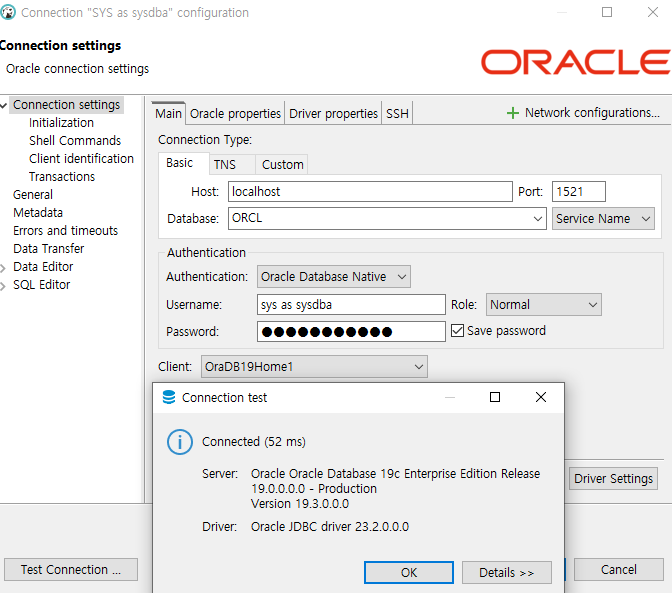The width and height of the screenshot is (672, 593).
Task: Select Data Editor in the tree
Action: pos(43,267)
